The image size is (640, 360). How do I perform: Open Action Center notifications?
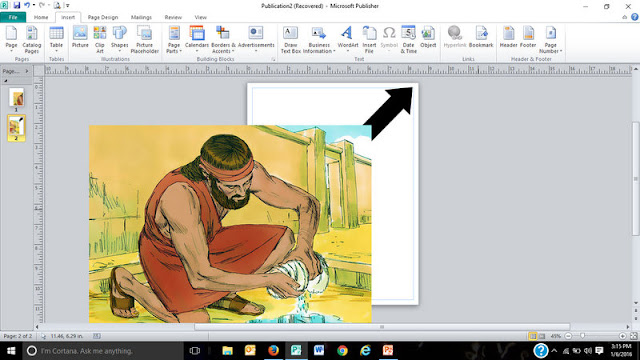[599, 351]
